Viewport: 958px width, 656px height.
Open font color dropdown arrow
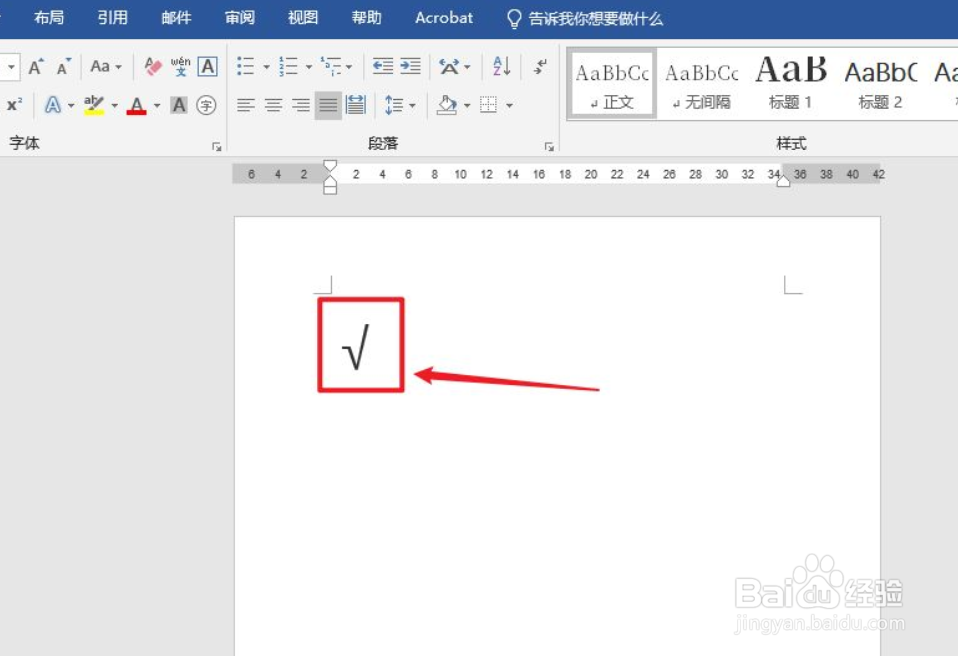[x=157, y=106]
